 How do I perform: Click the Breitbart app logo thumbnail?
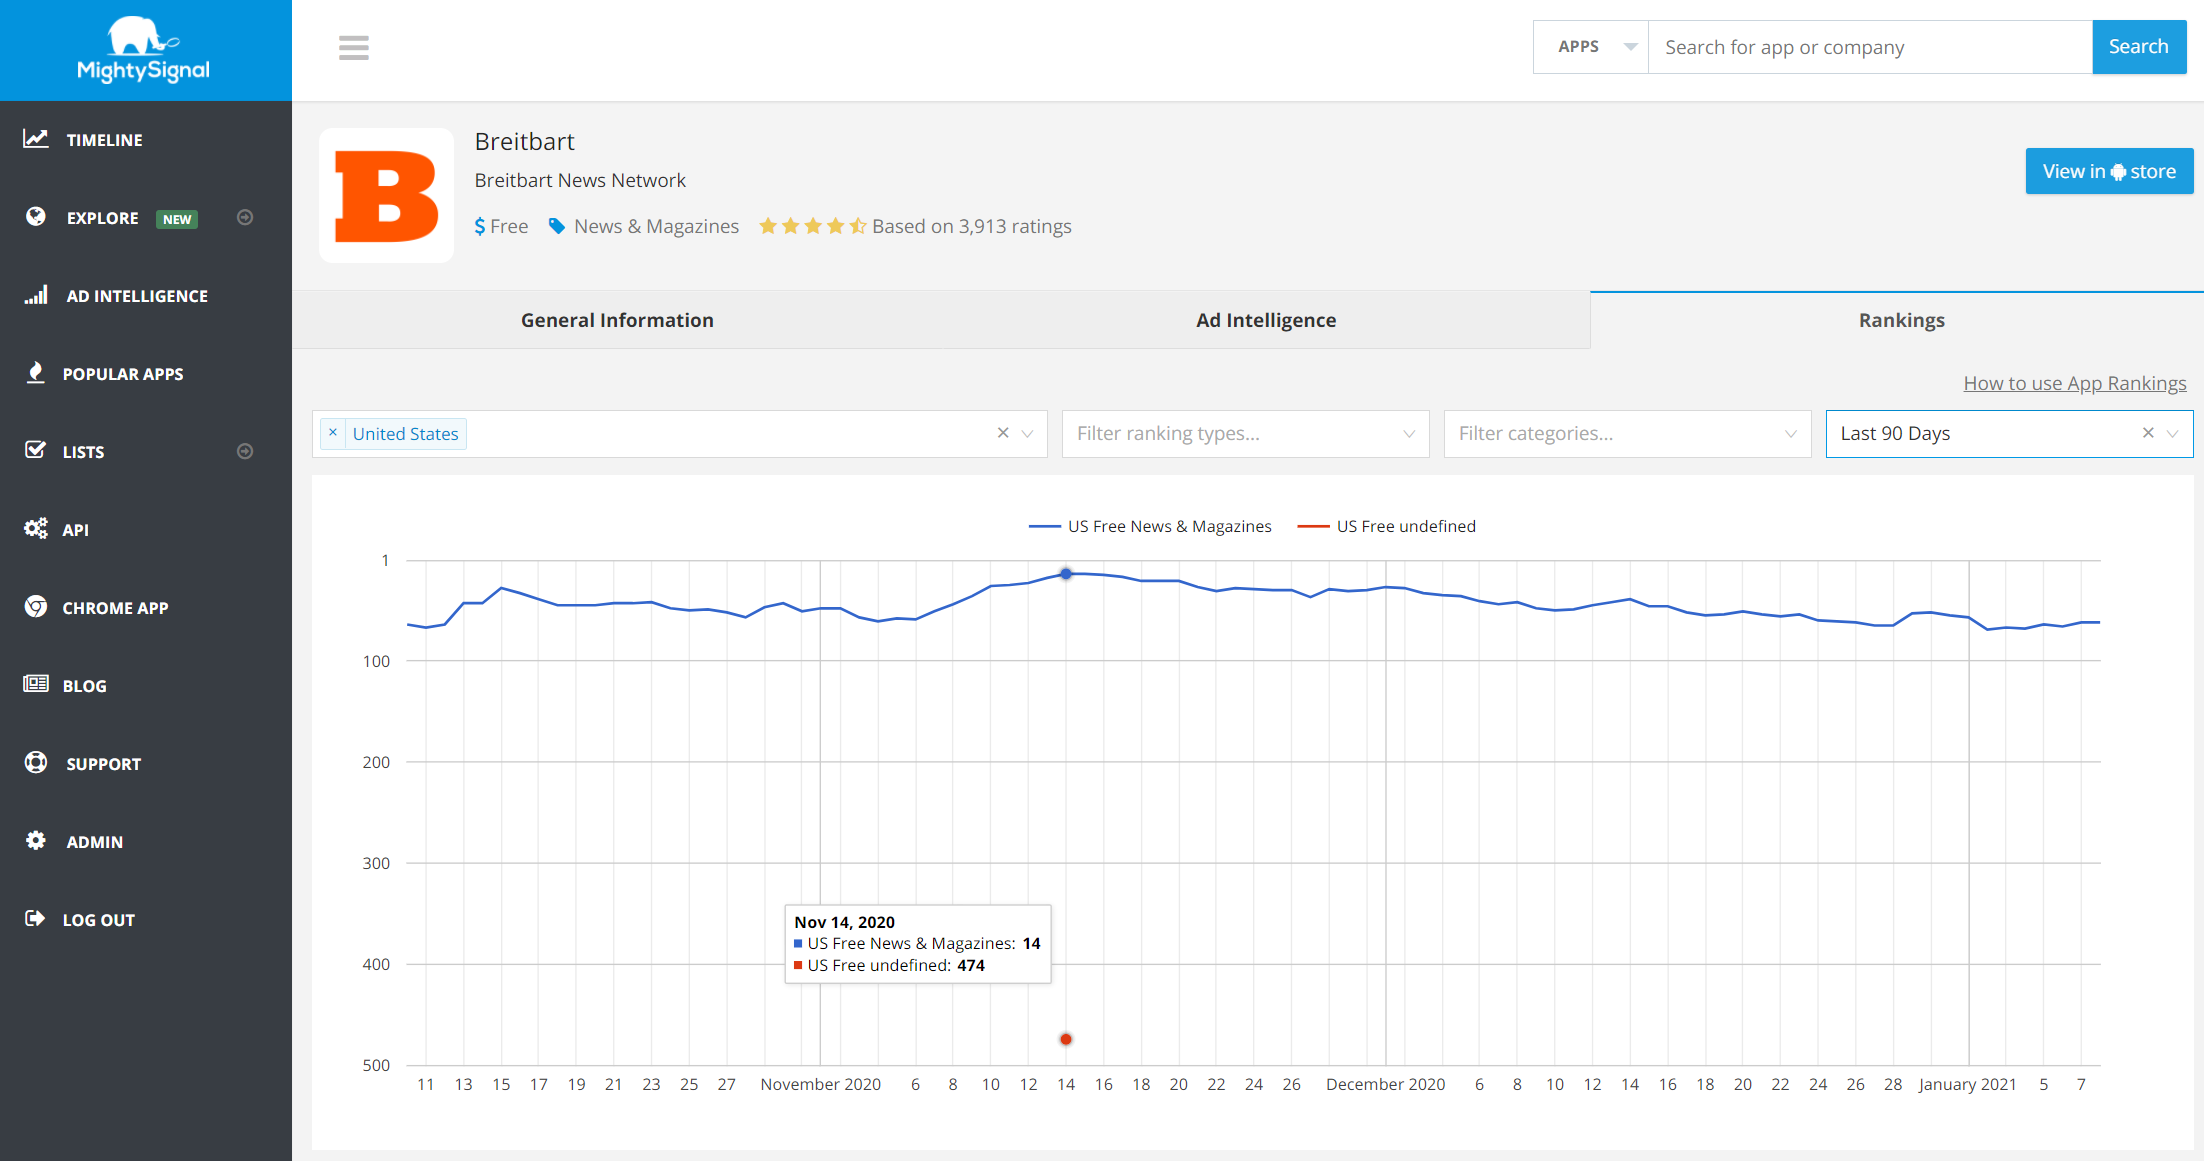coord(386,196)
